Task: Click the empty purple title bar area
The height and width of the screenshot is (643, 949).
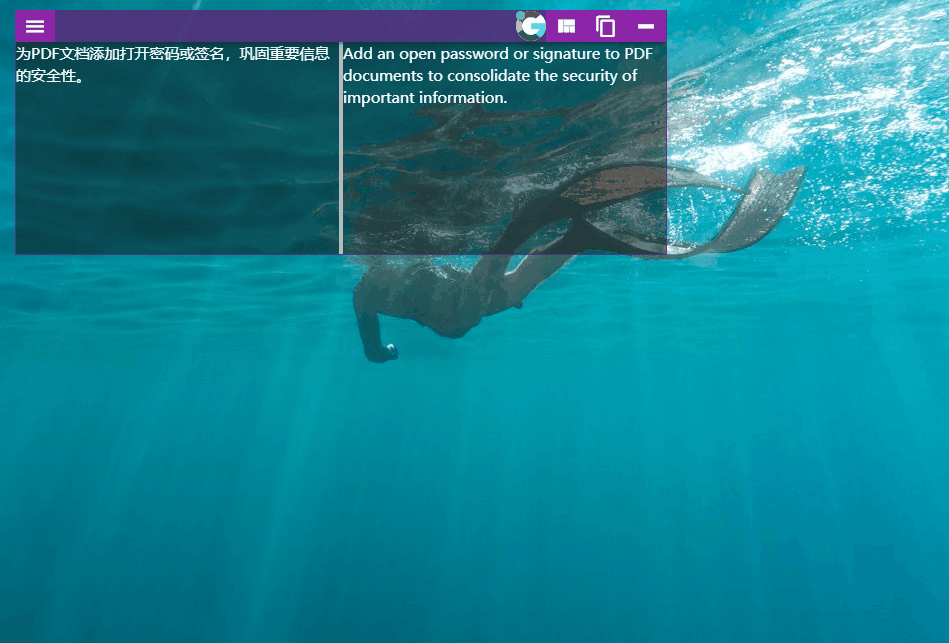Action: click(x=280, y=26)
